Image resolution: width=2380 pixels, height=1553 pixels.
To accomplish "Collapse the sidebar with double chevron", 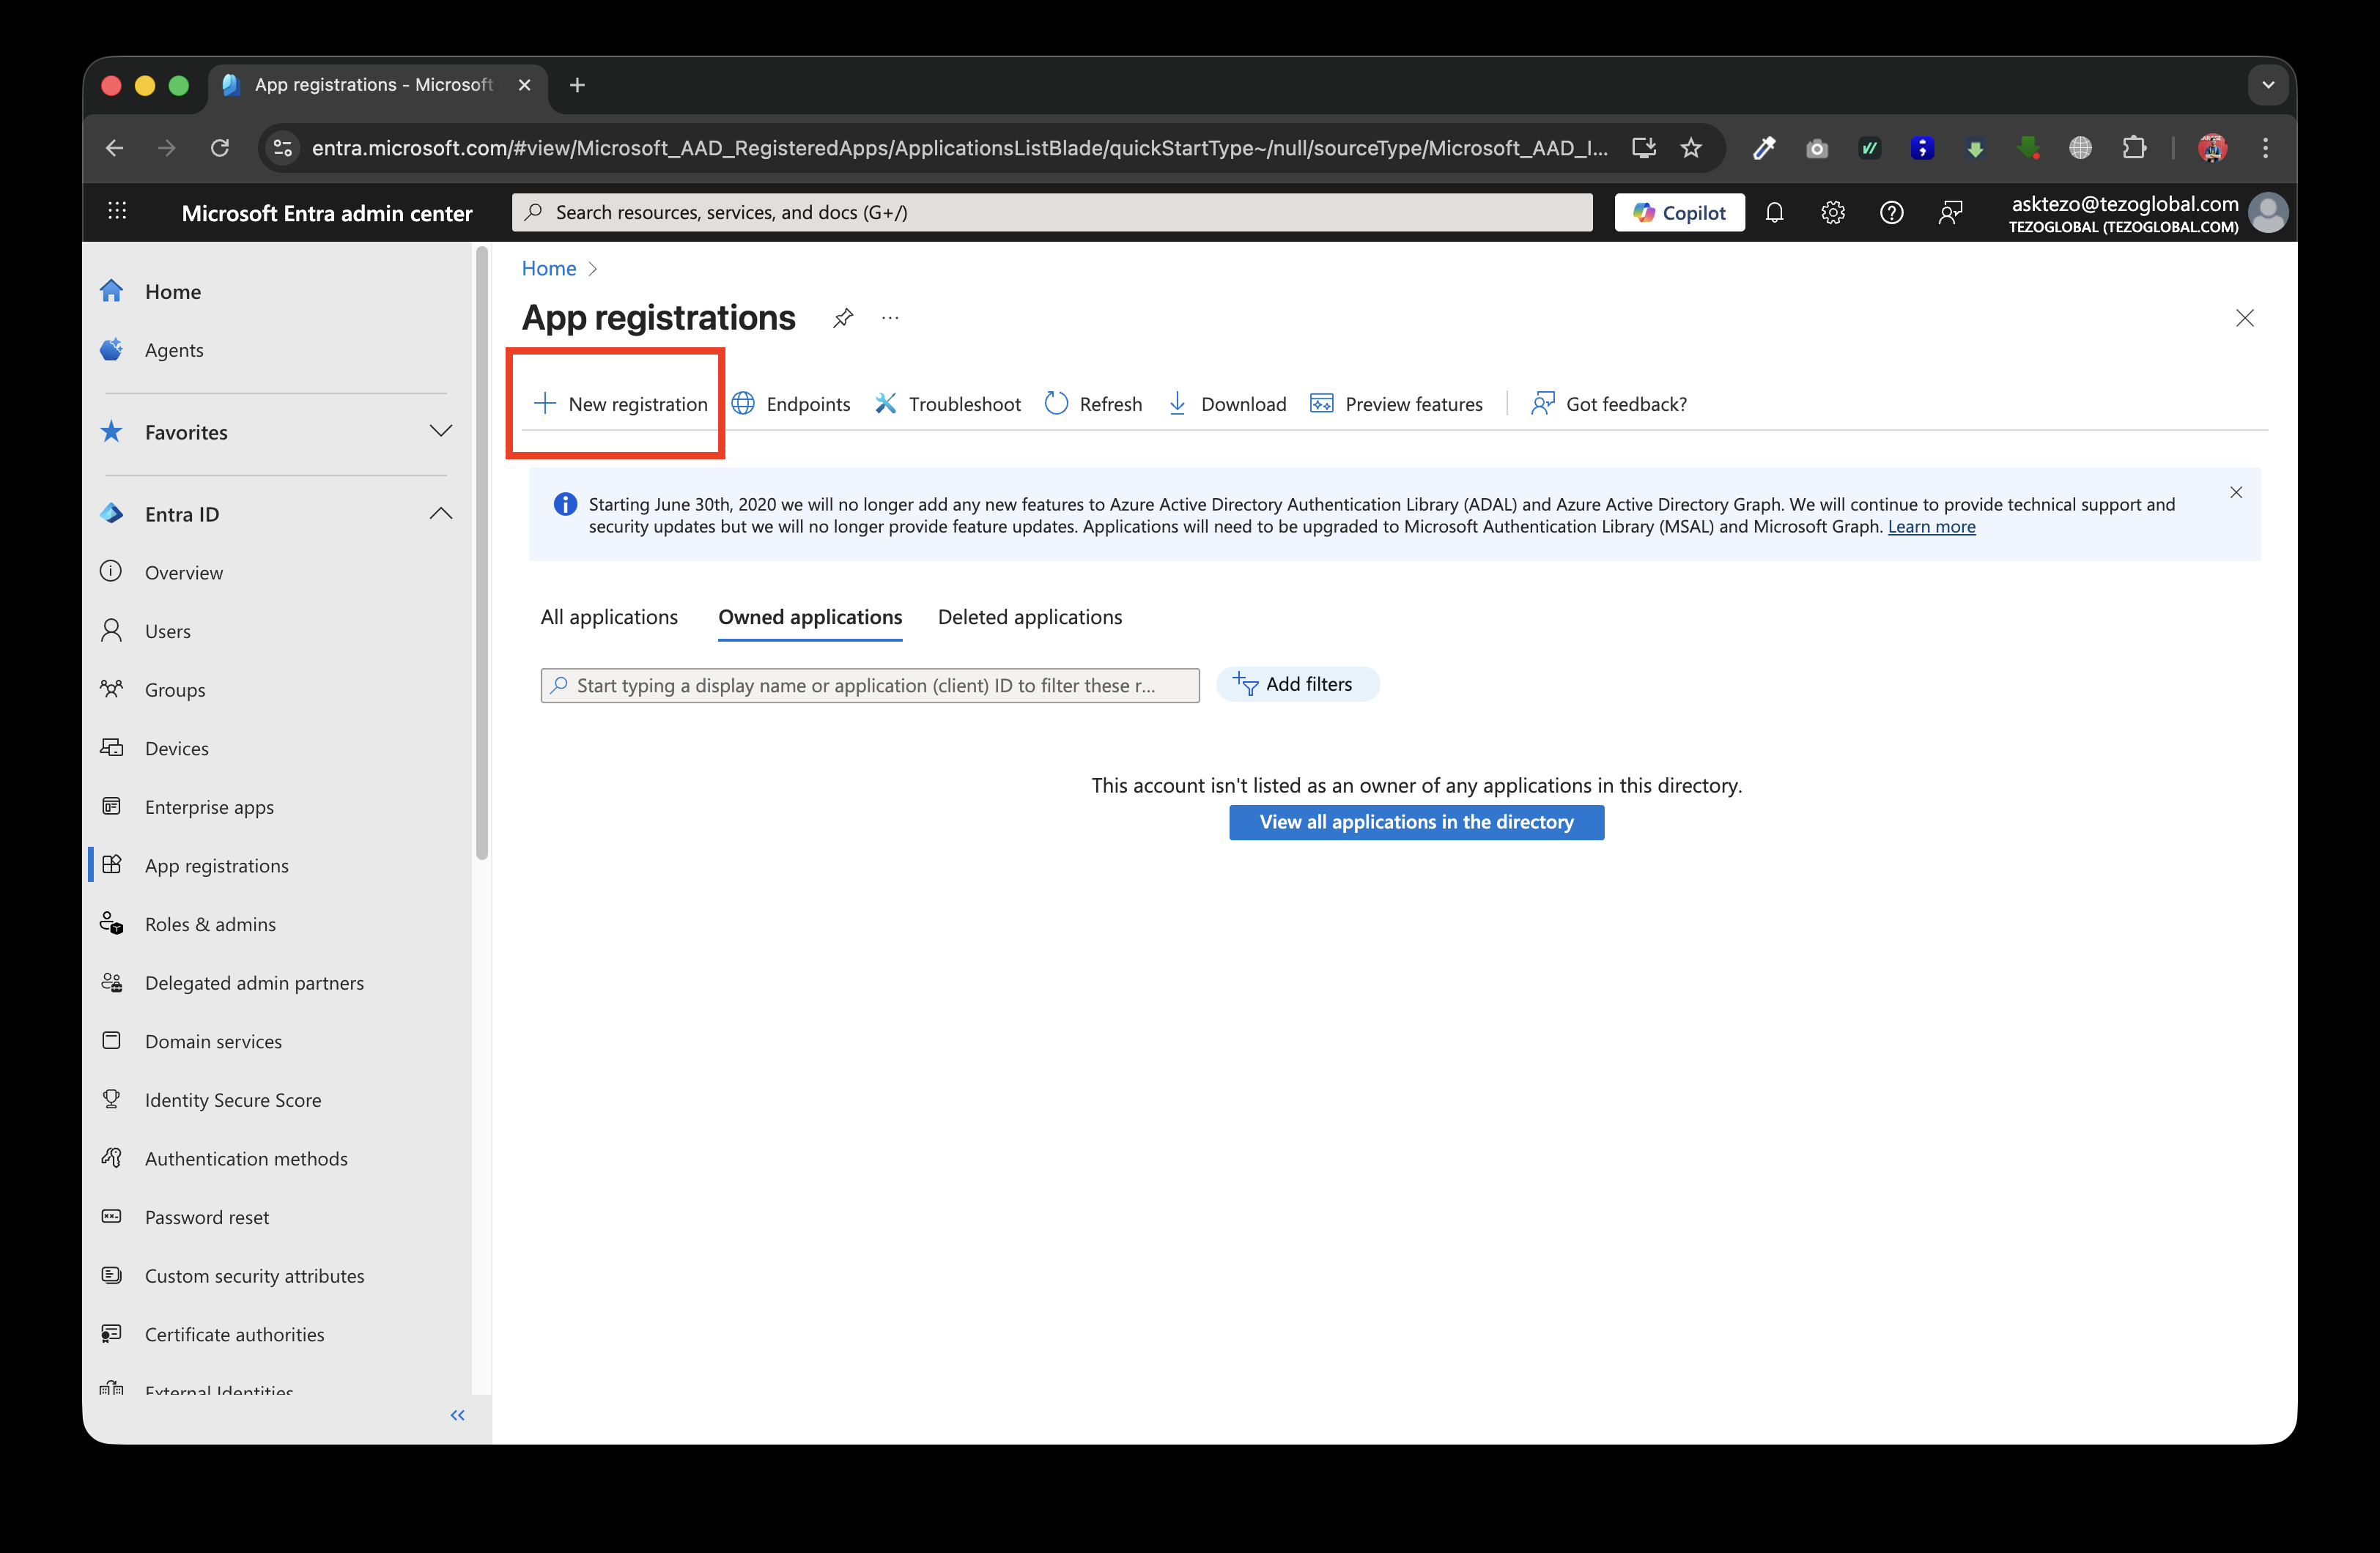I will click(x=458, y=1415).
